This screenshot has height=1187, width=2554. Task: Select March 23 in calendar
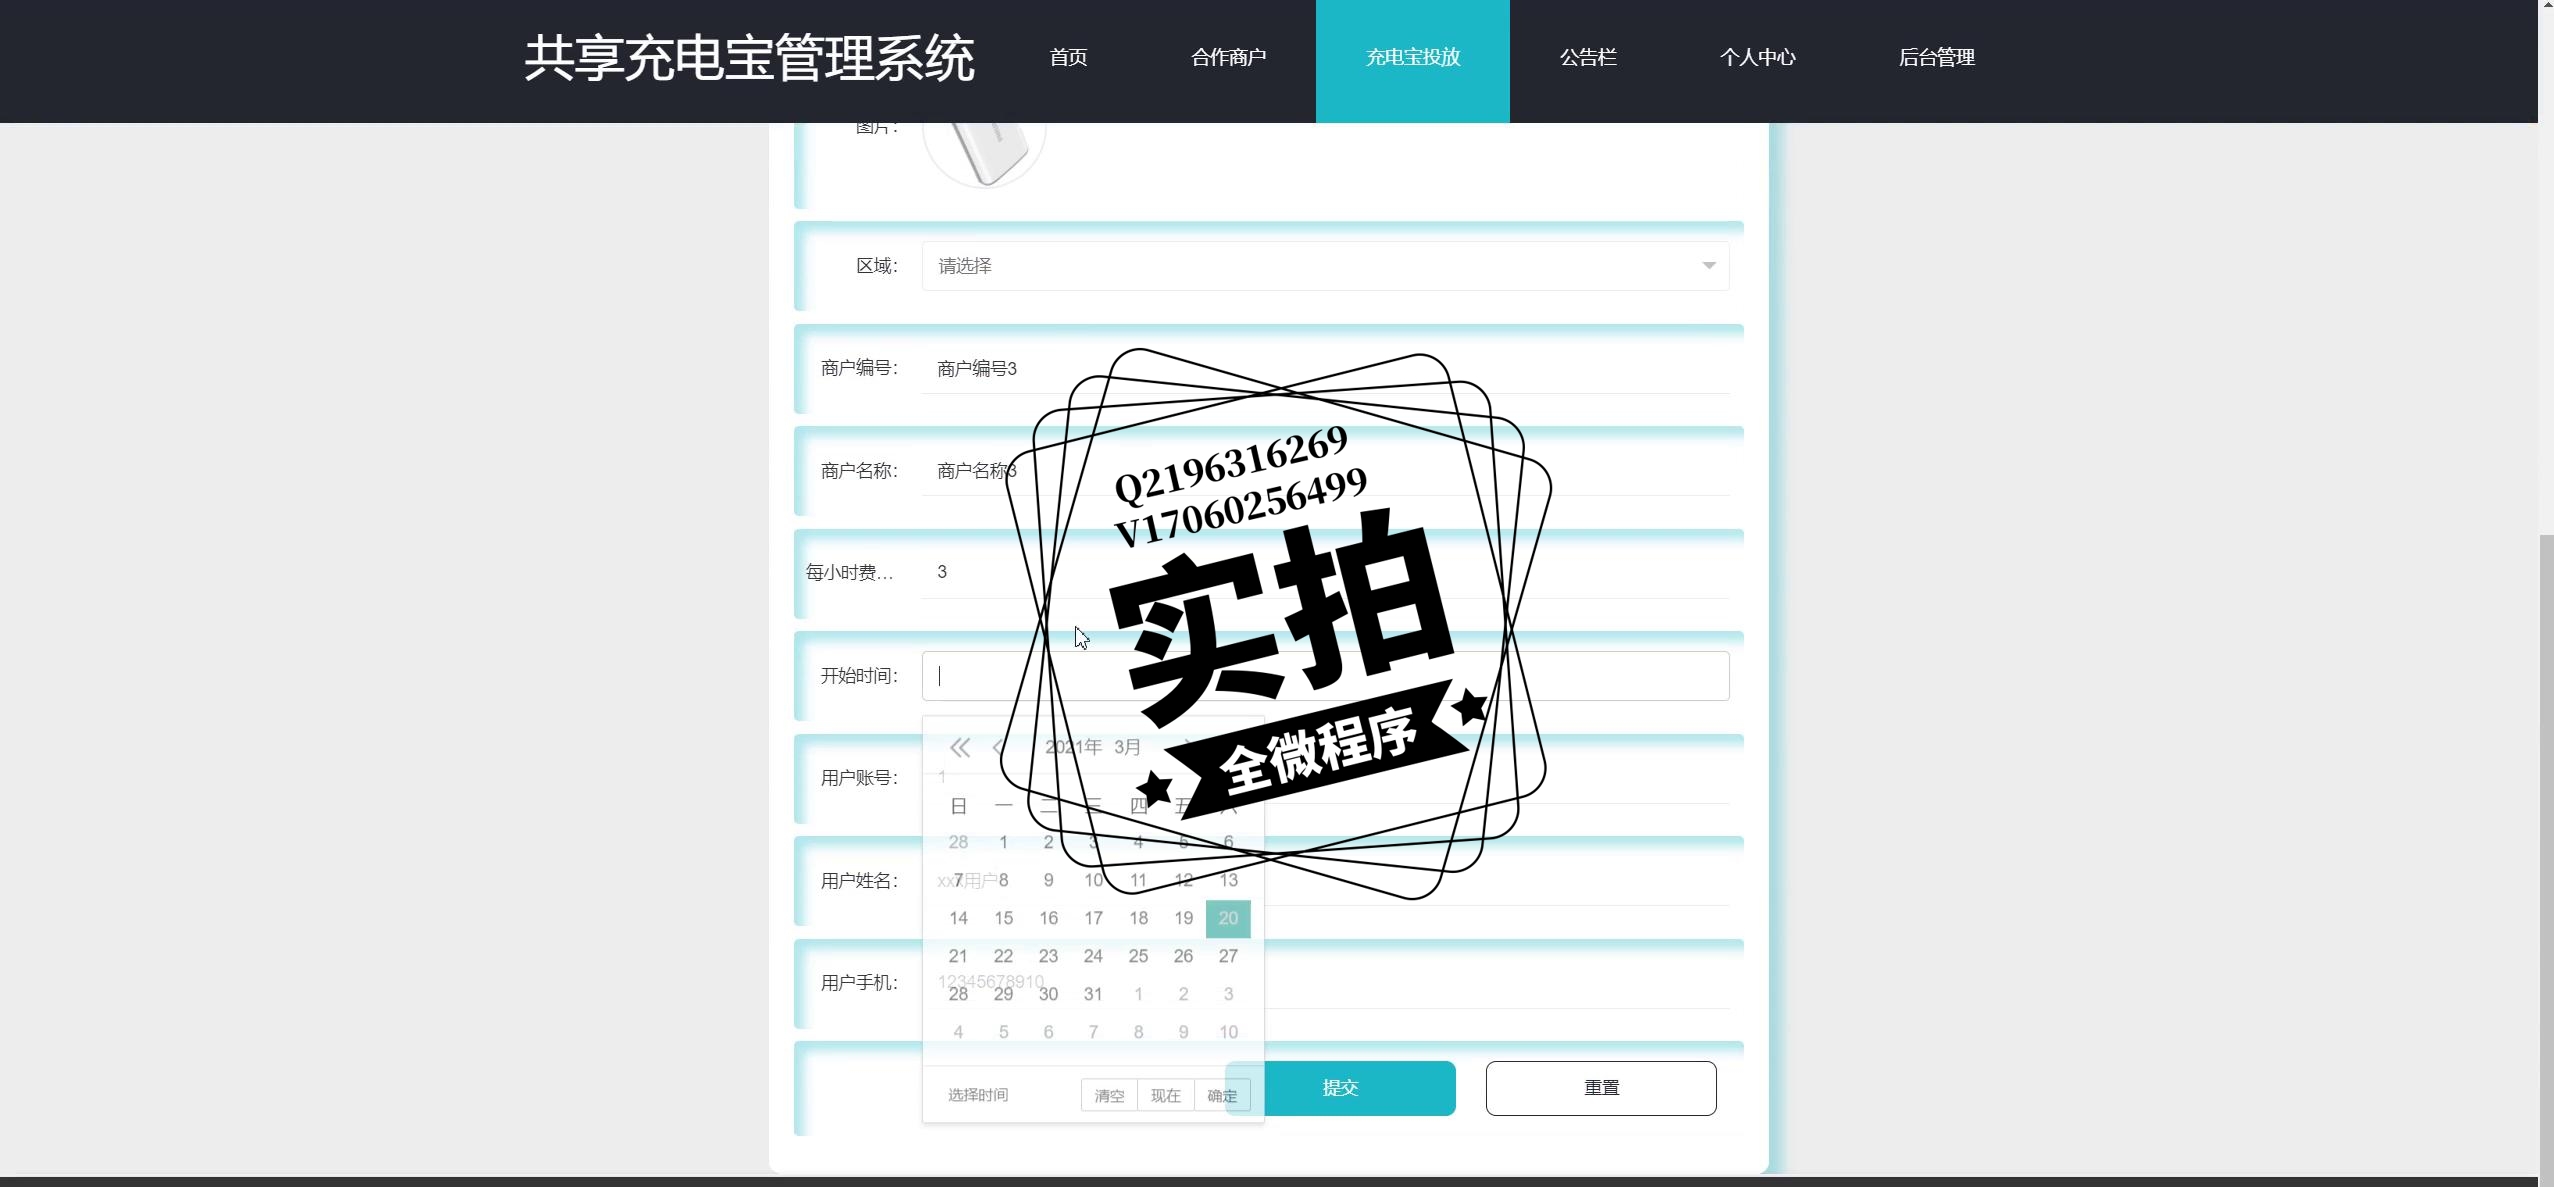coord(1048,957)
